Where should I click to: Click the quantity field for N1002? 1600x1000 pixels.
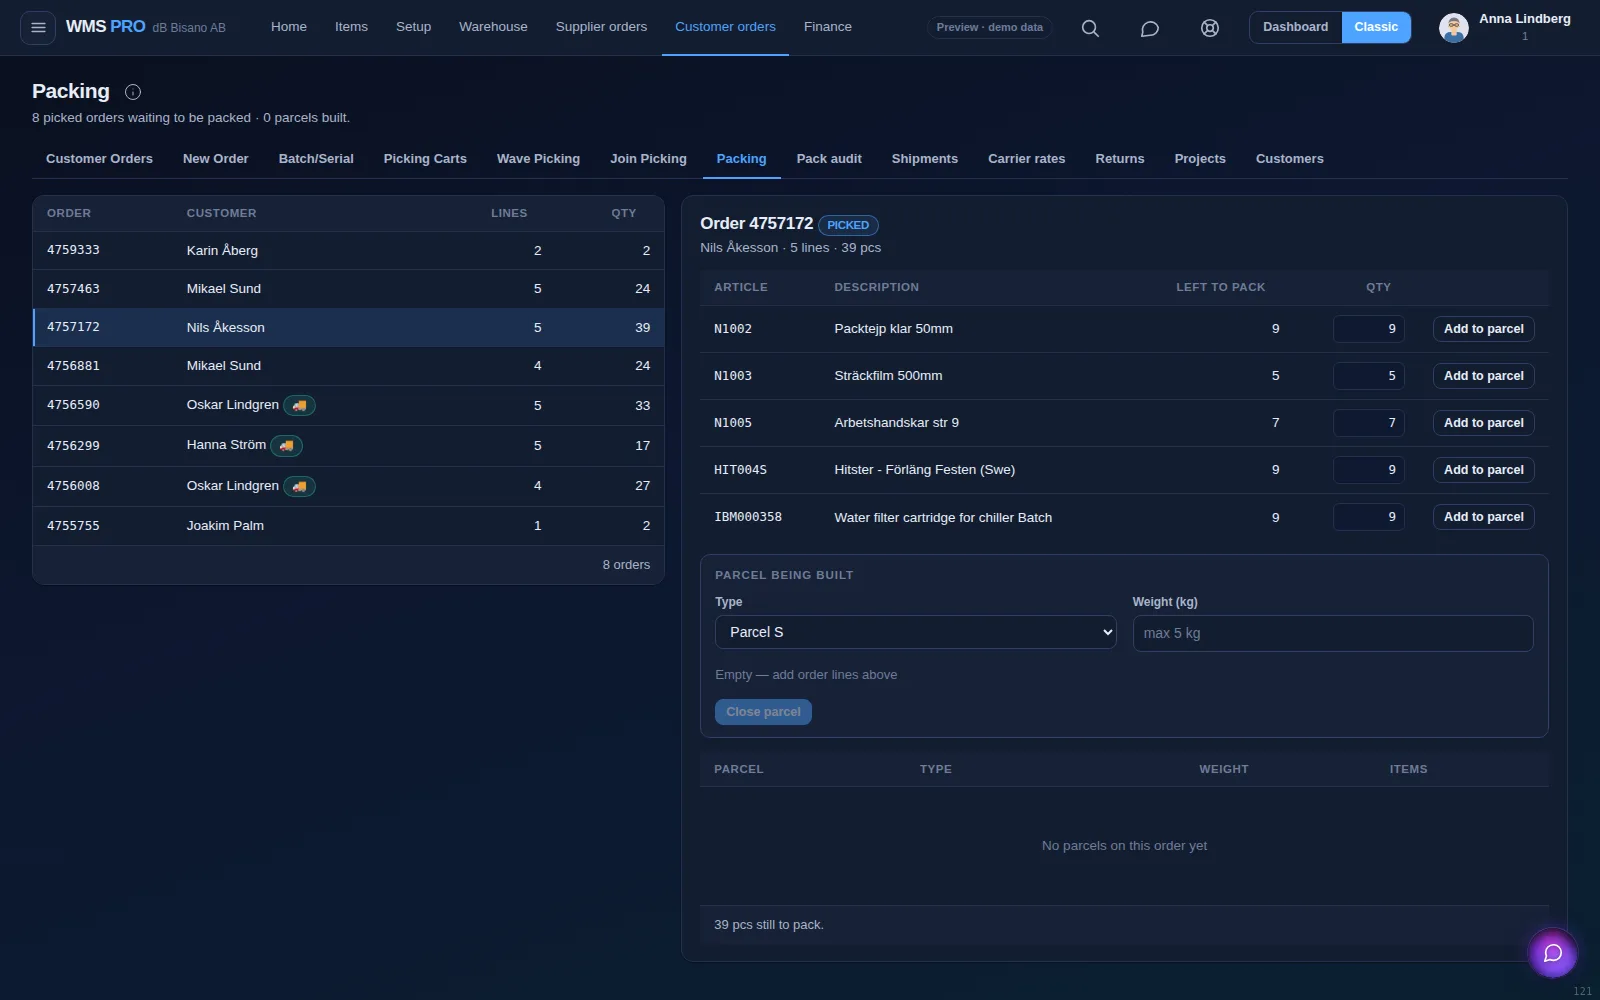click(x=1368, y=329)
